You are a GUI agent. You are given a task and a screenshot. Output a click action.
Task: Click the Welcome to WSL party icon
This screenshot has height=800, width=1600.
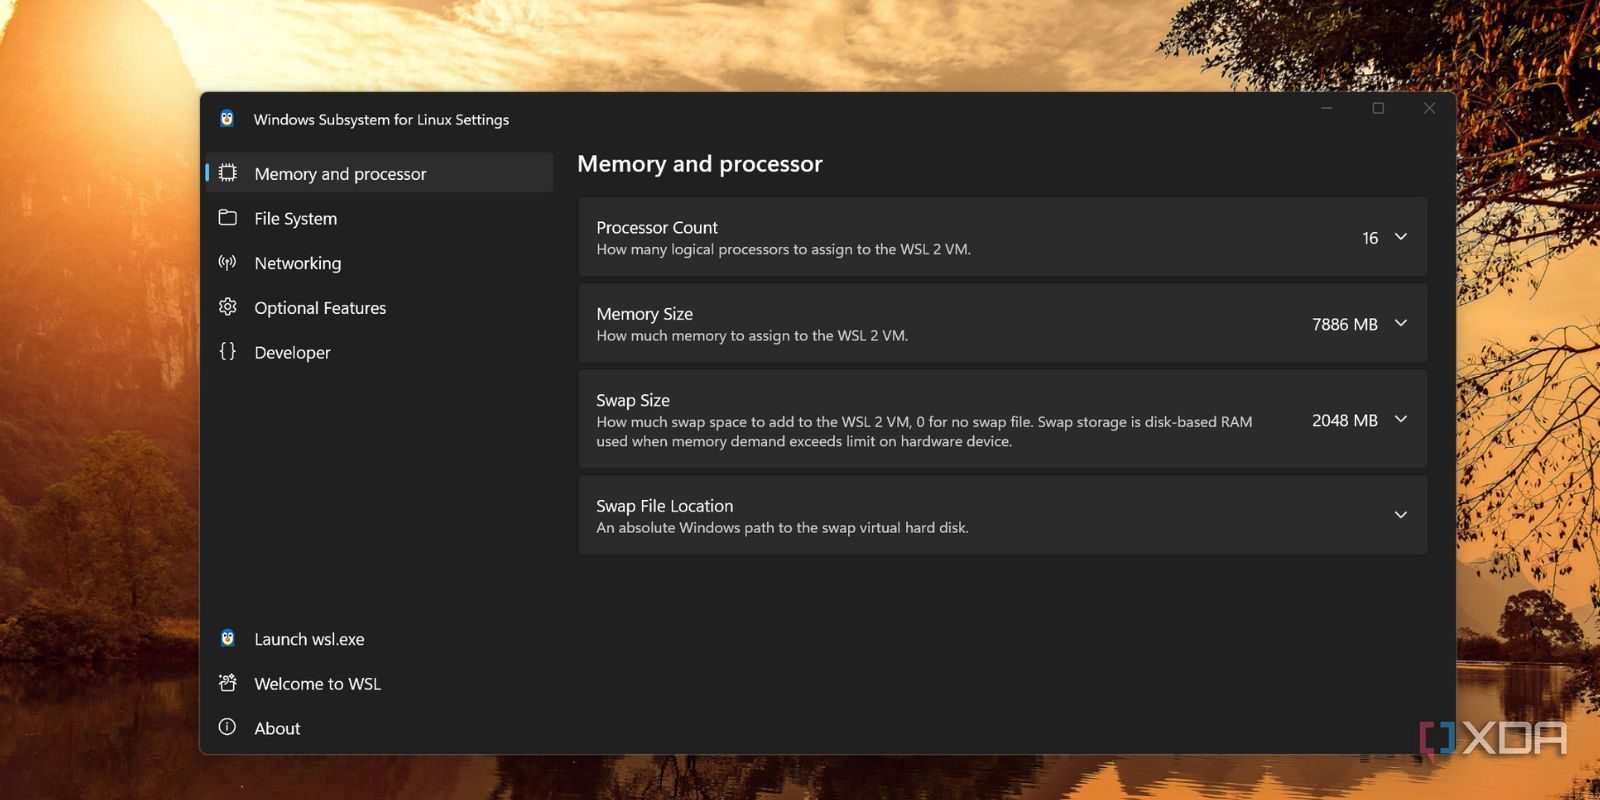point(228,683)
